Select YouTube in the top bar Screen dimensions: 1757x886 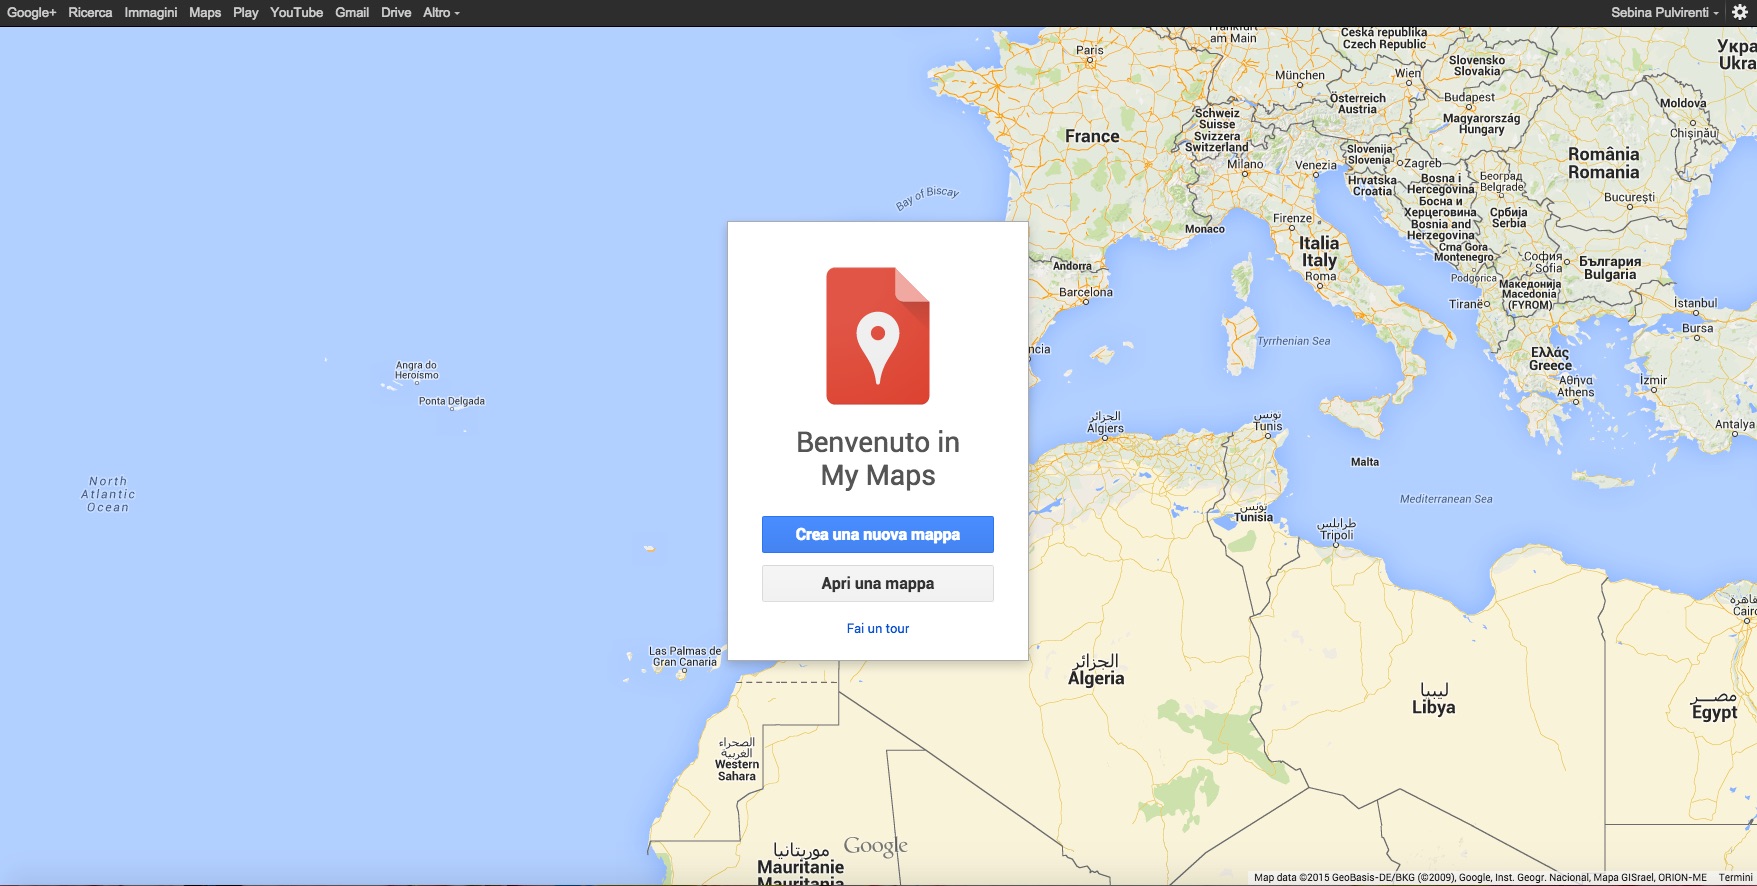297,12
